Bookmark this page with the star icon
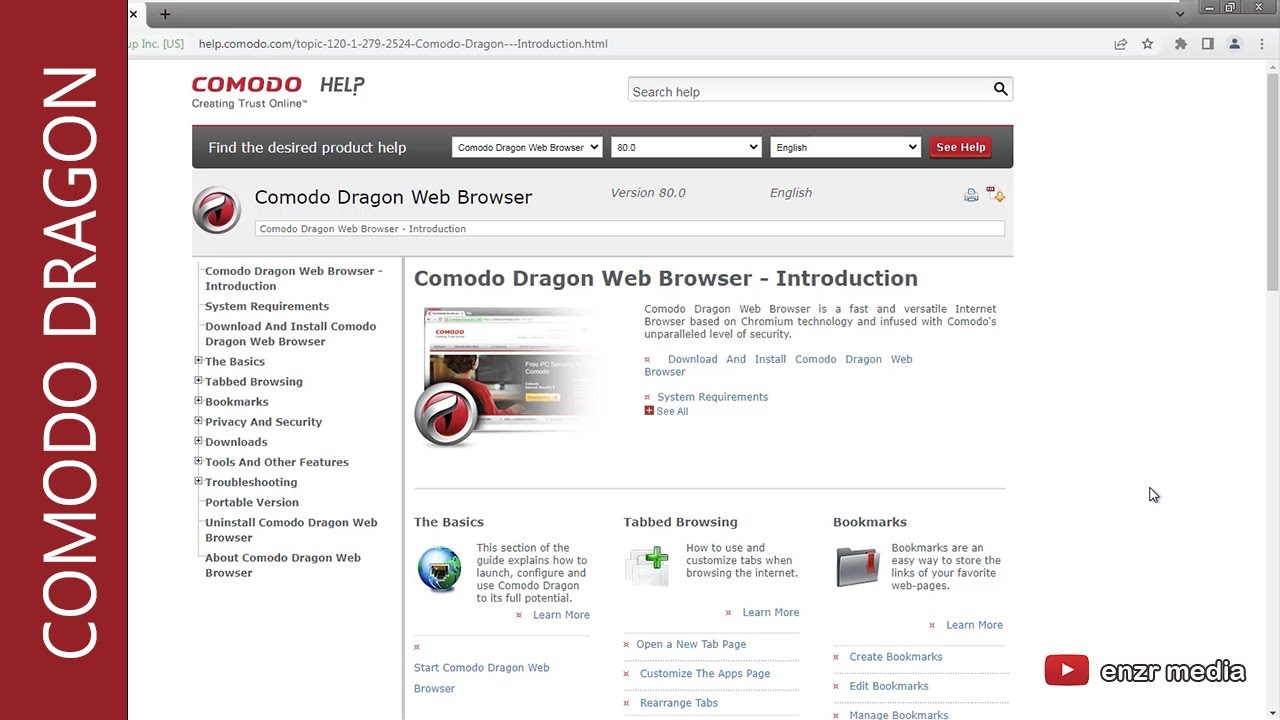This screenshot has height=720, width=1280. (x=1148, y=44)
